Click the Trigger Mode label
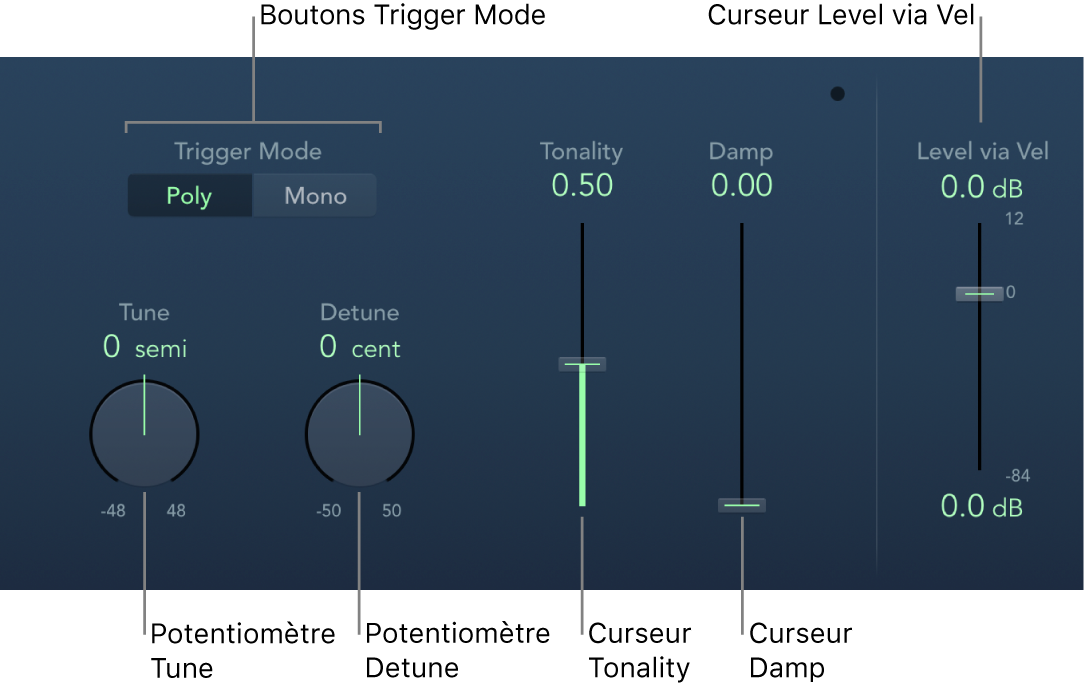The height and width of the screenshot is (686, 1085). coord(248,152)
